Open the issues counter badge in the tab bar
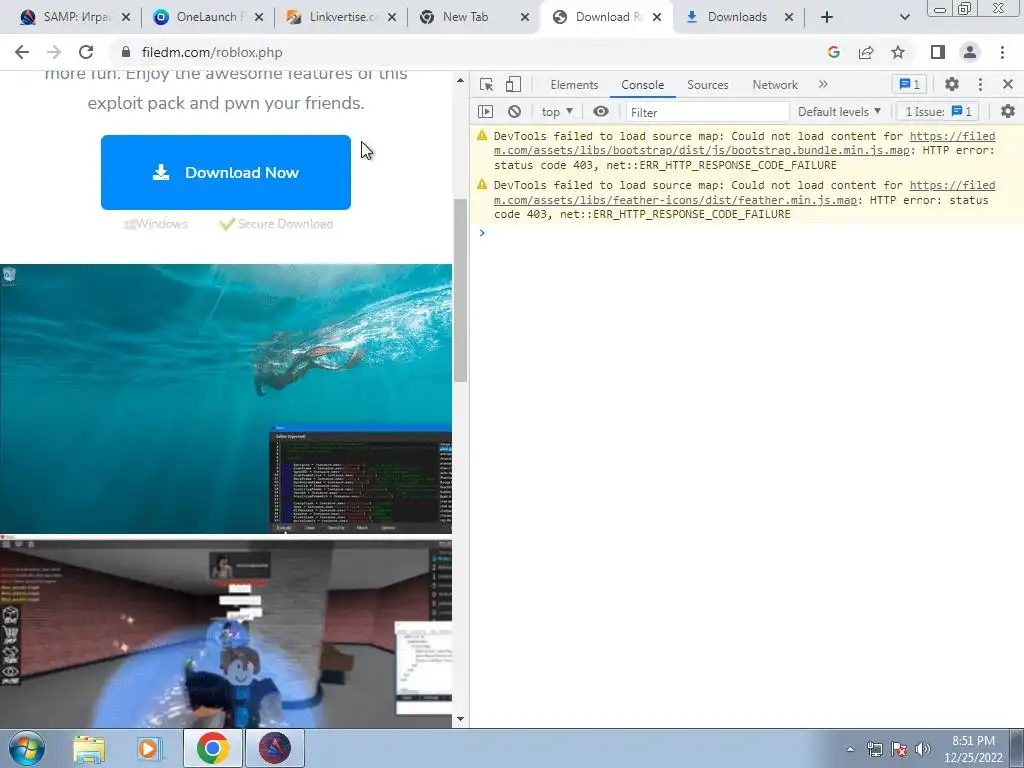 (x=909, y=84)
